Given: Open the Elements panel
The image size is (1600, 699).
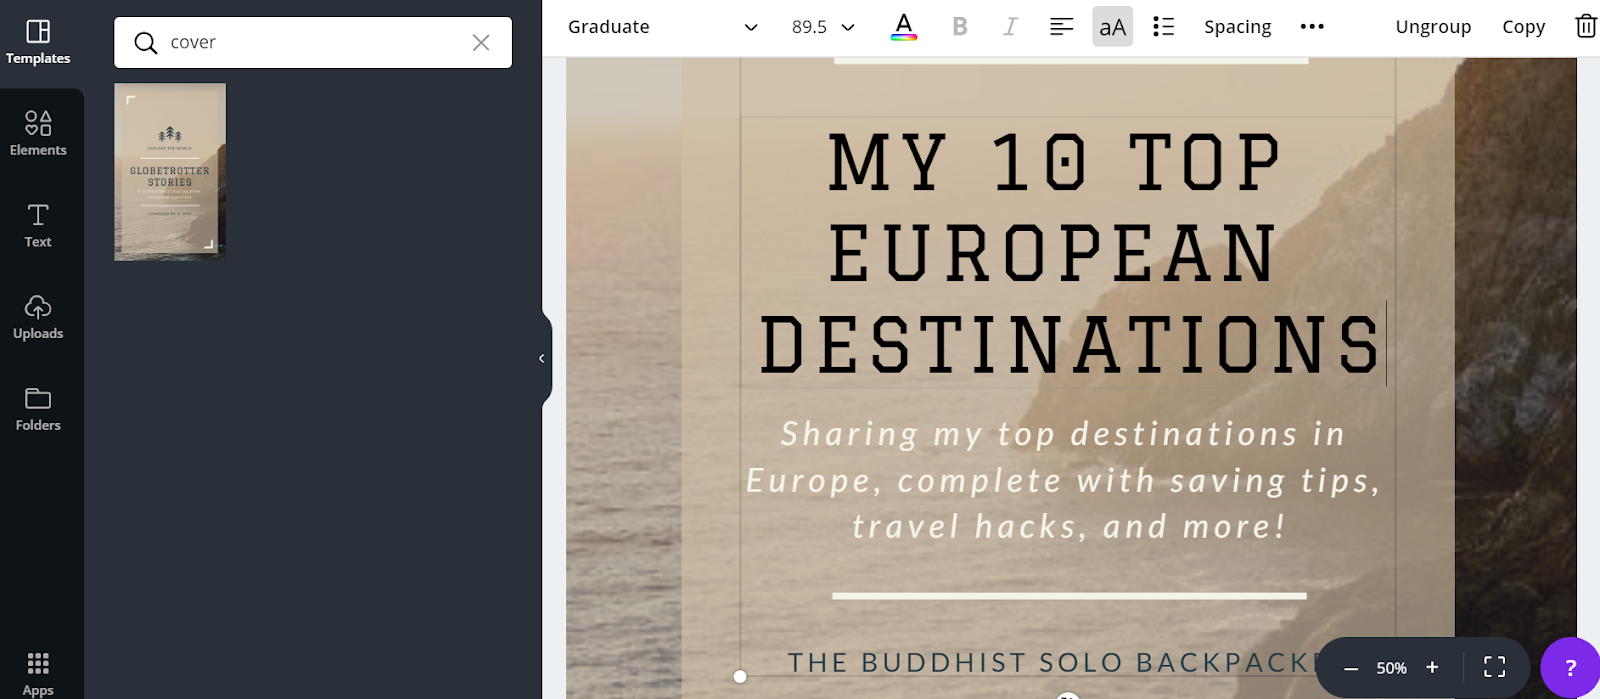Looking at the screenshot, I should [38, 134].
